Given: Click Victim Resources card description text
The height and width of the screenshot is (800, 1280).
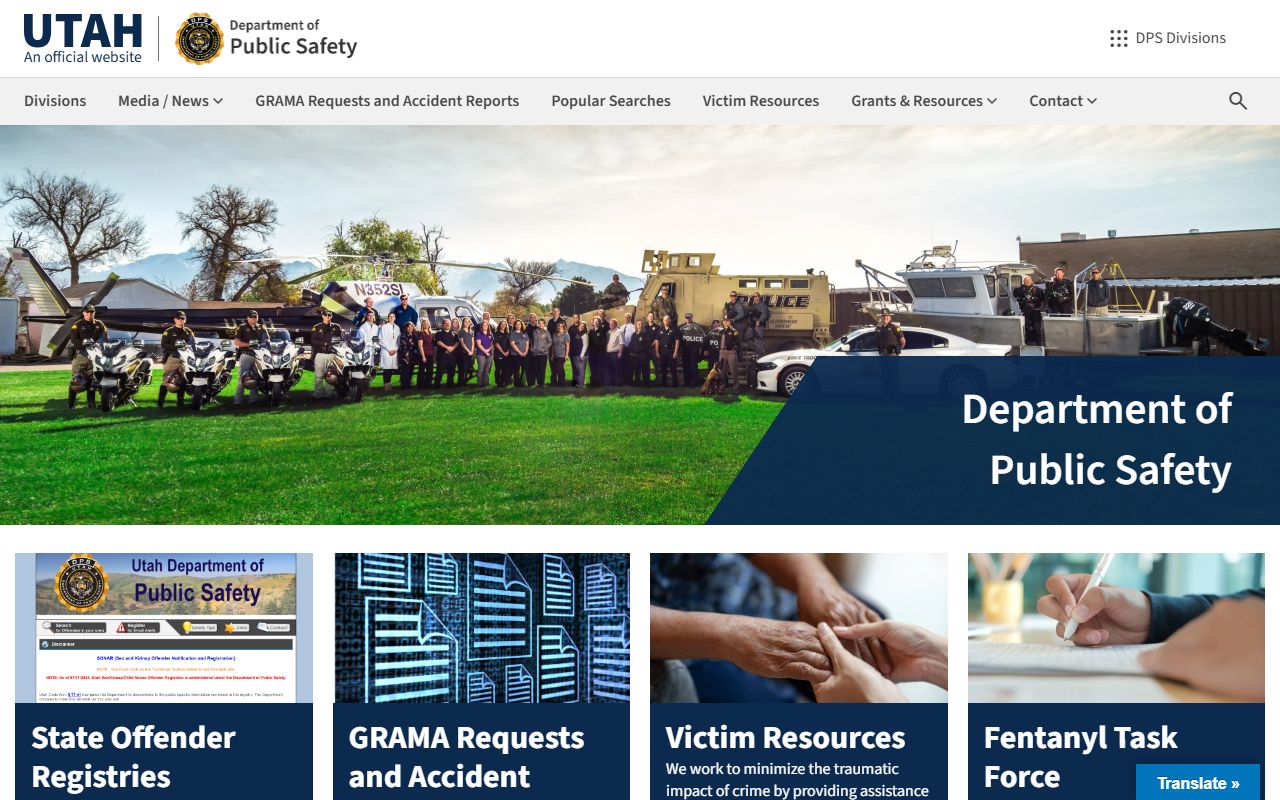Looking at the screenshot, I should pyautogui.click(x=797, y=780).
